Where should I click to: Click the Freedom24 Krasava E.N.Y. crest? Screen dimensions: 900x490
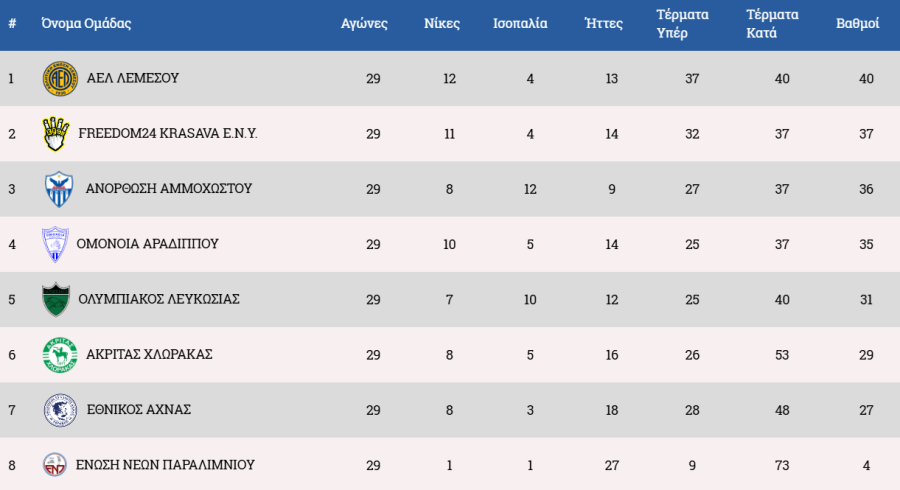coord(55,134)
